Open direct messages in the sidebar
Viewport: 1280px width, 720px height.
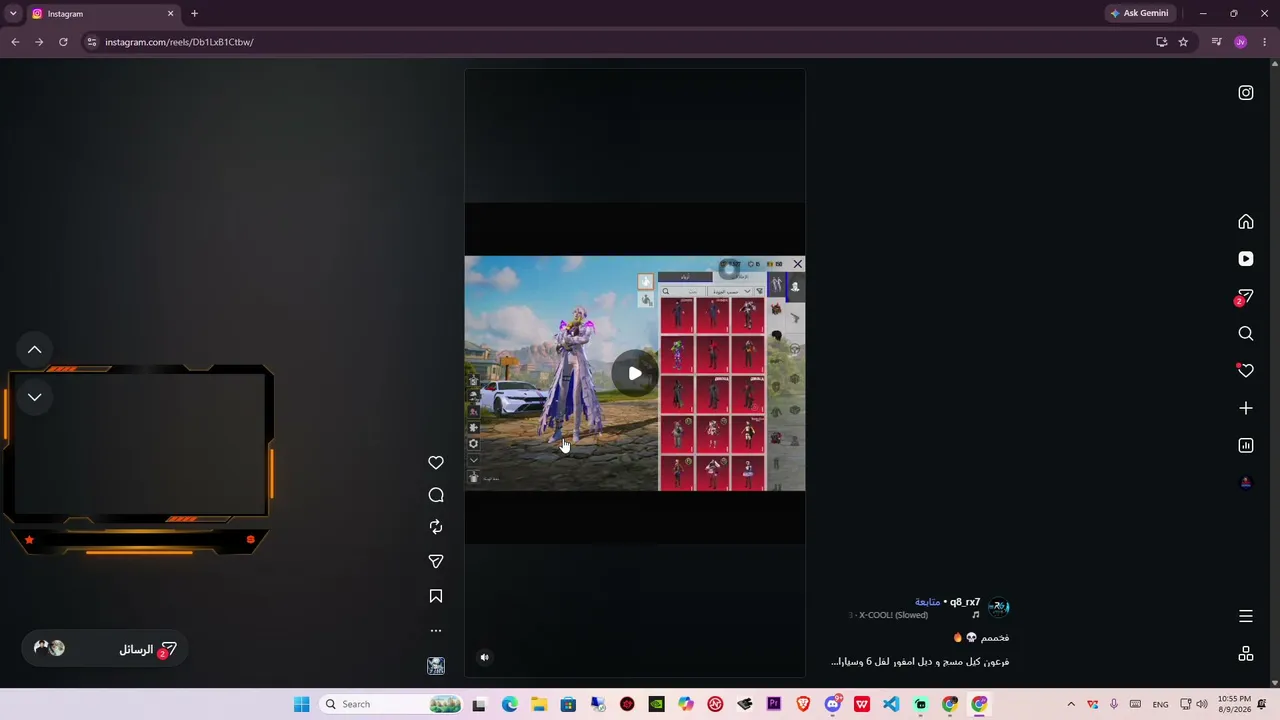click(1245, 297)
